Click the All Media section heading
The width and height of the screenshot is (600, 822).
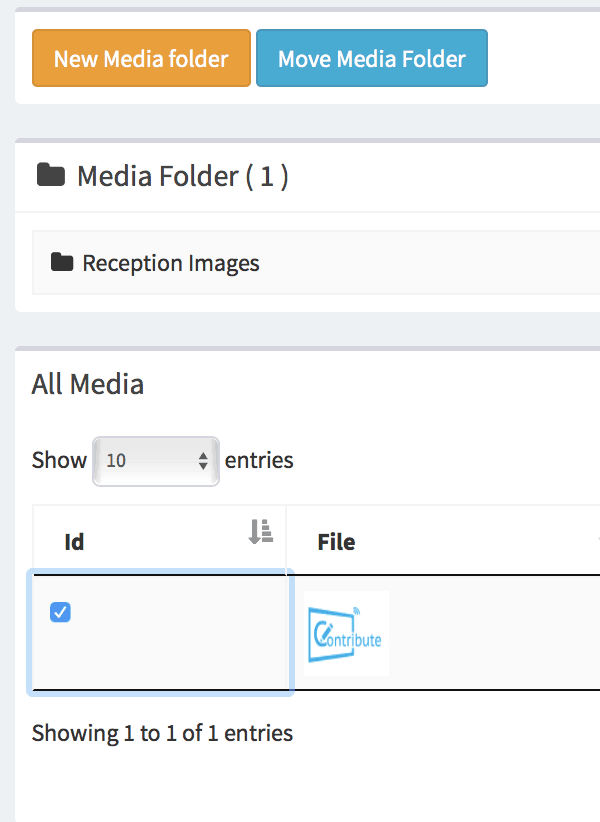pyautogui.click(x=88, y=384)
